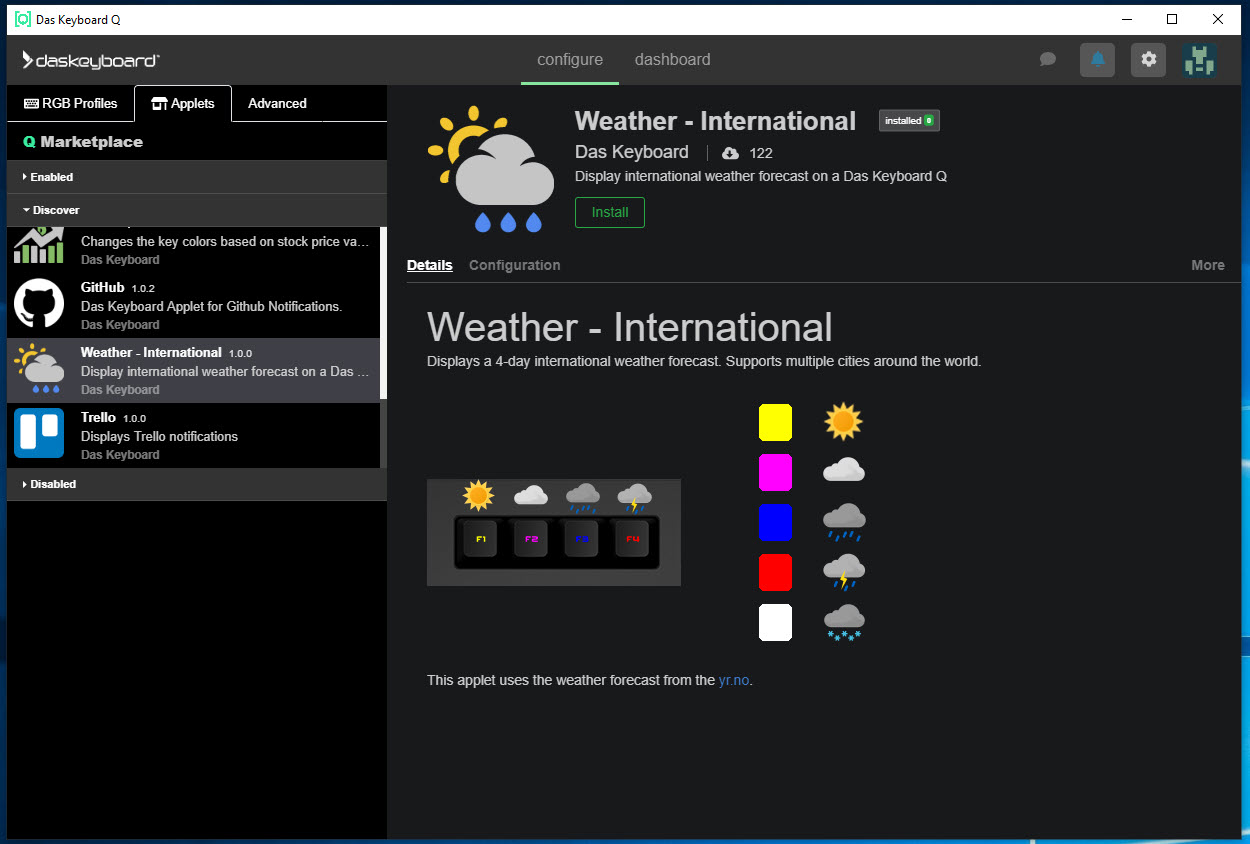Click the Trello applet logo icon
Image resolution: width=1250 pixels, height=844 pixels.
[x=39, y=433]
